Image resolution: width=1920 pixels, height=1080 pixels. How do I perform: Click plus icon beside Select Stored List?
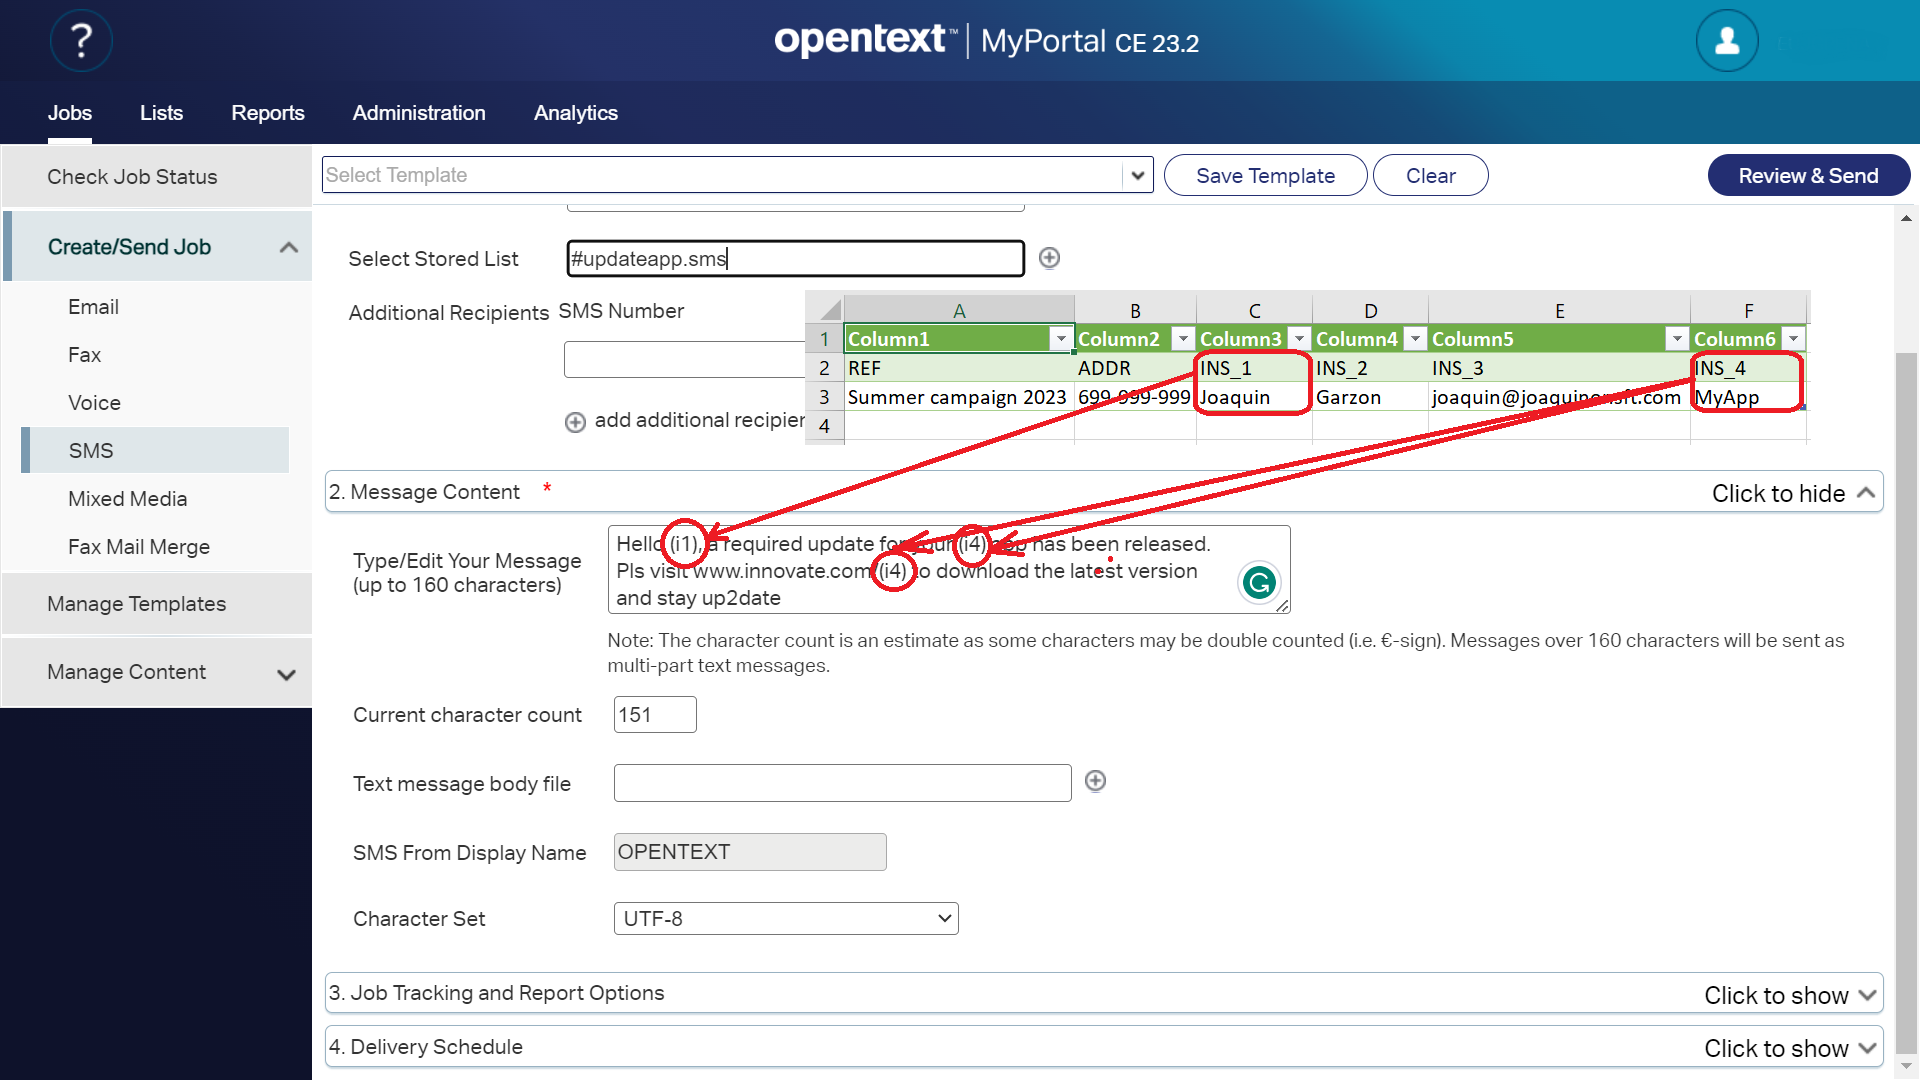coord(1049,258)
